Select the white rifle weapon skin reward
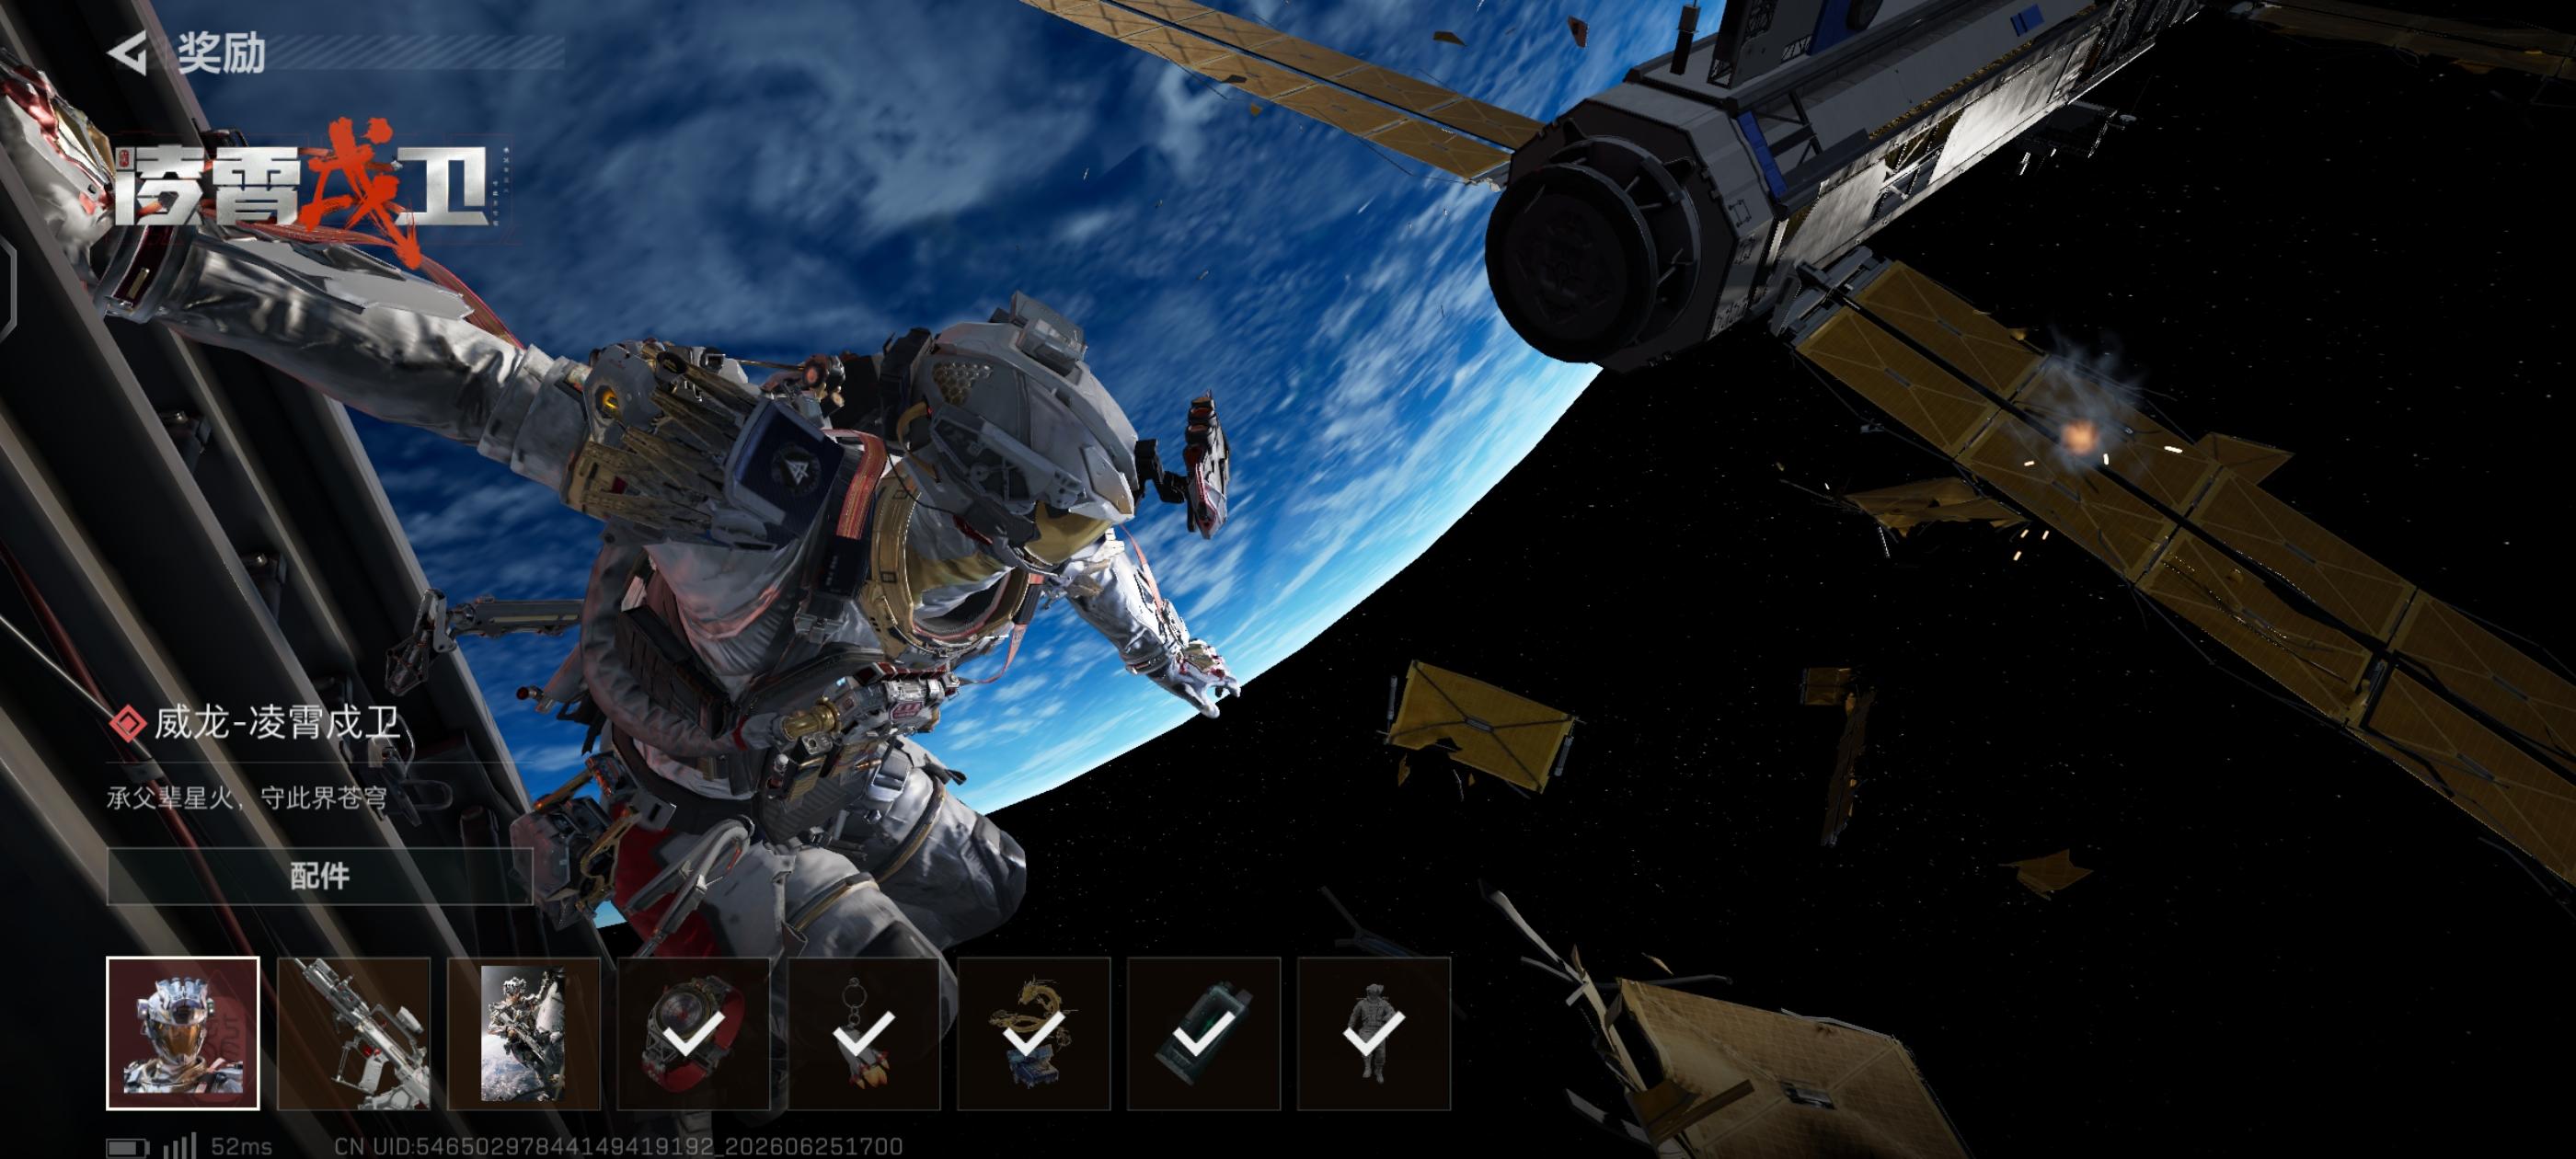 [354, 1033]
